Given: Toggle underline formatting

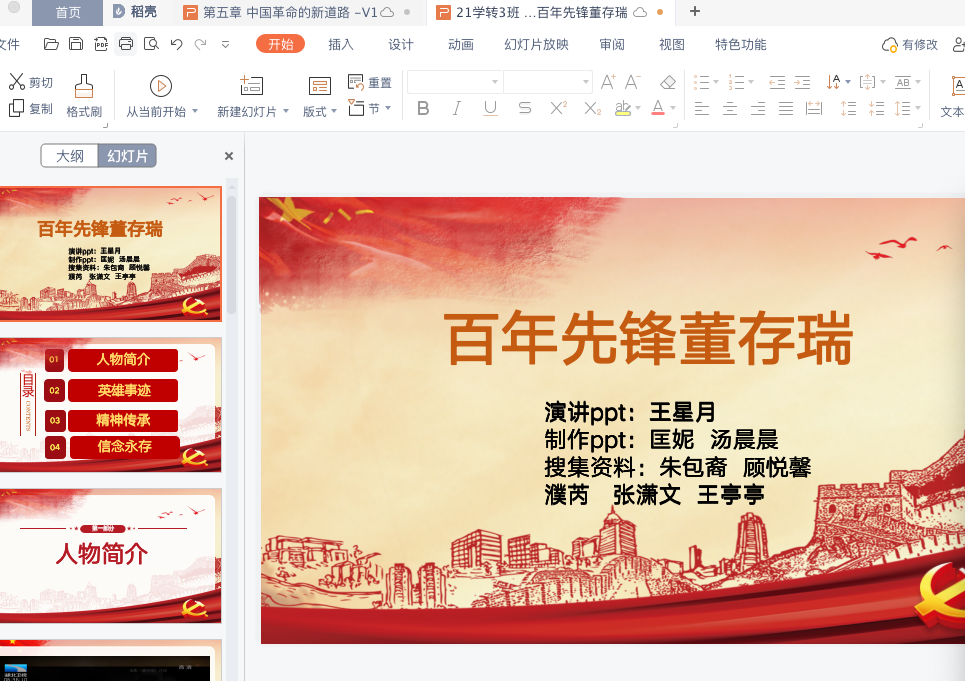Looking at the screenshot, I should pos(490,108).
